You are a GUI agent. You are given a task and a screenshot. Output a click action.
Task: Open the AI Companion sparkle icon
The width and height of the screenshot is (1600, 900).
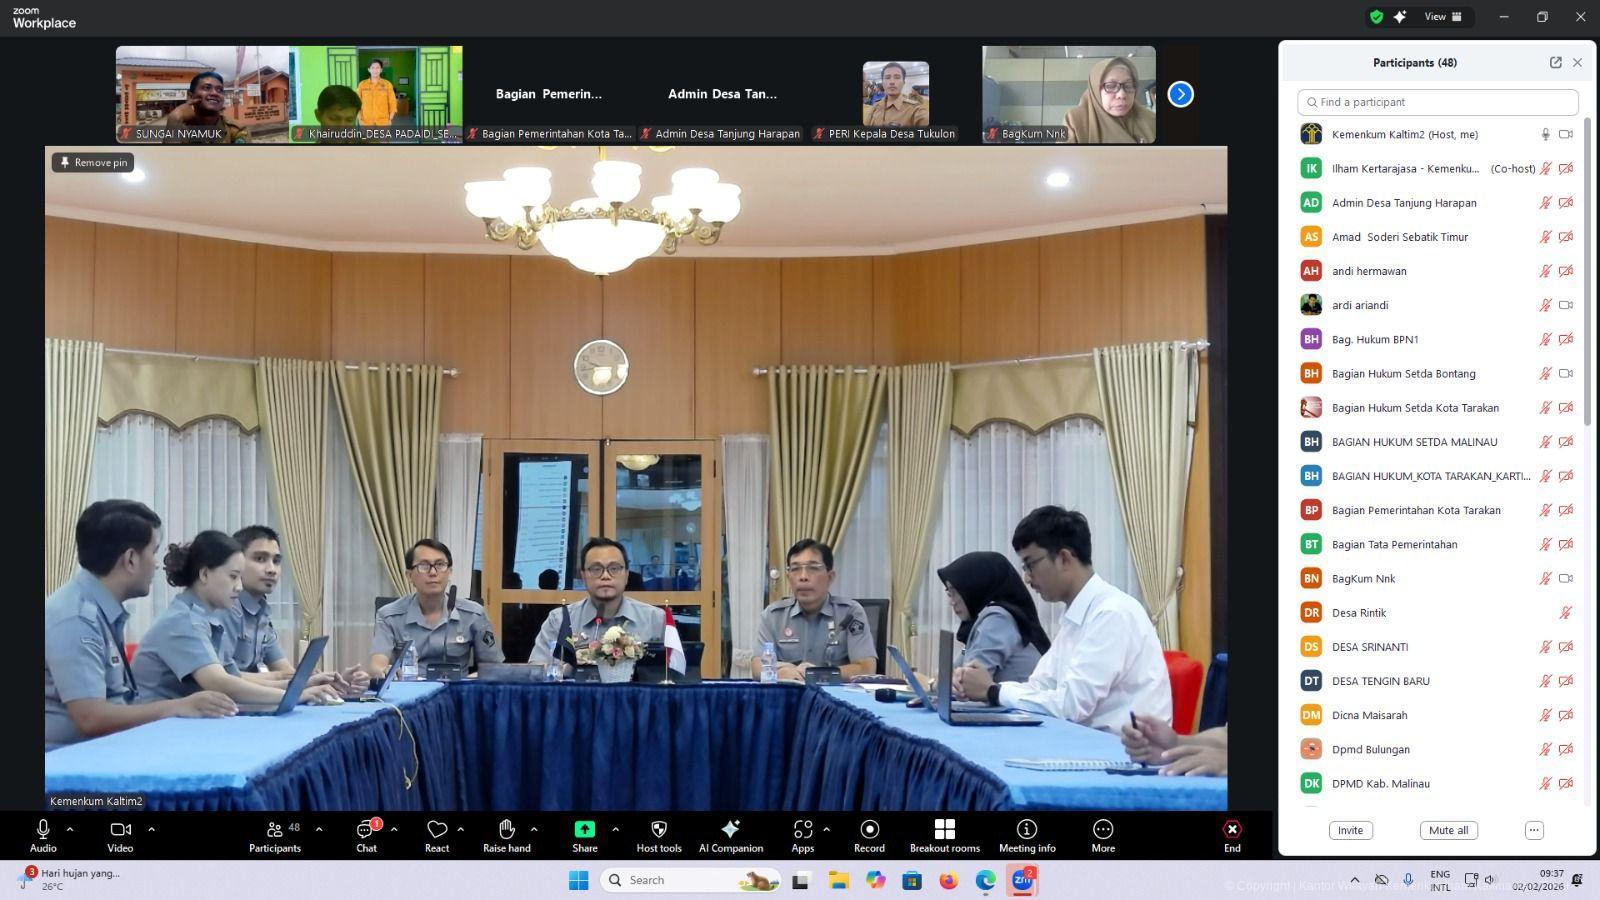tap(730, 830)
